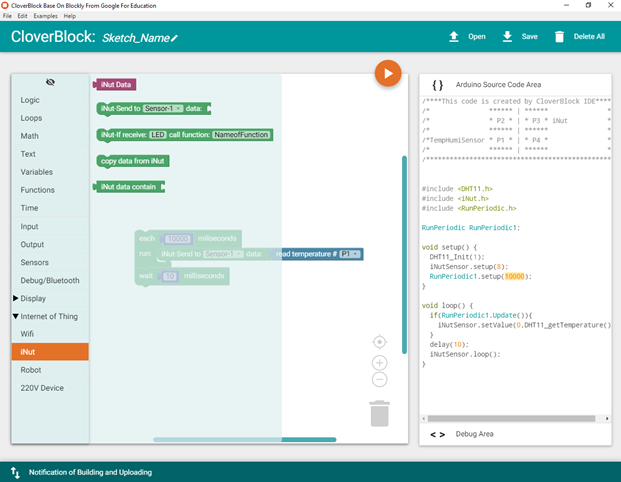621x482 pixels.
Task: Click the pencil icon beside Sketch_Name
Action: (x=174, y=38)
